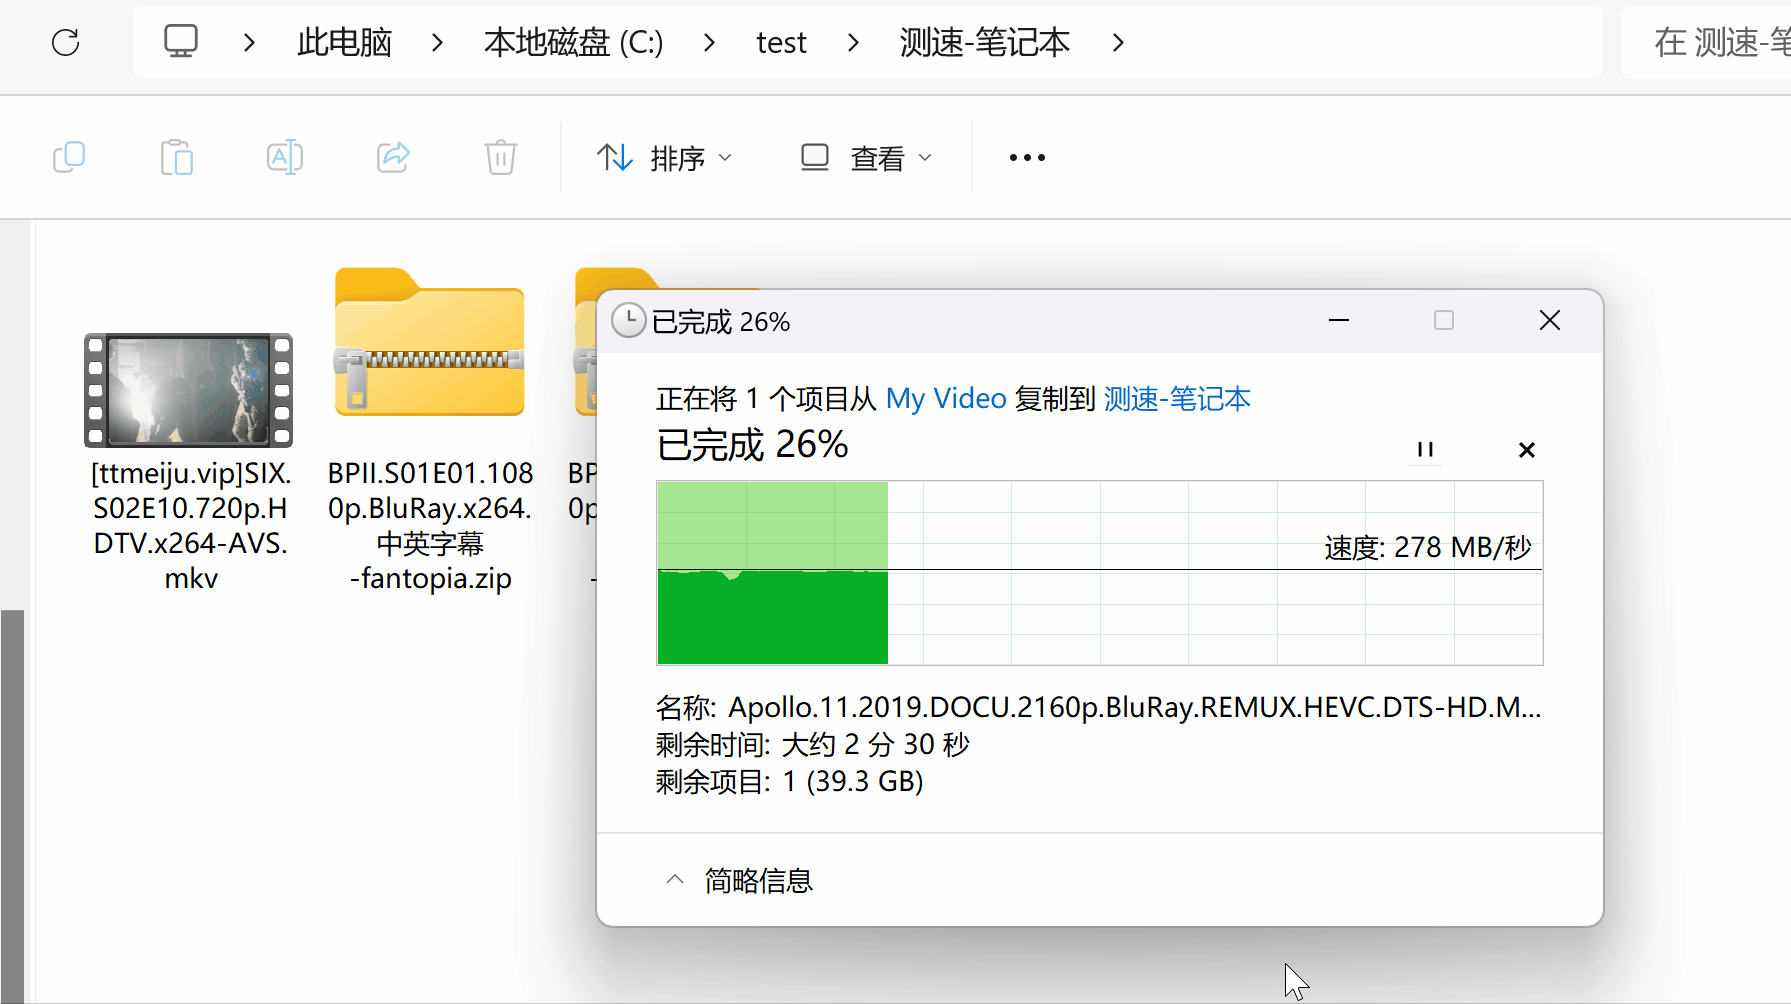Viewport: 1791px width, 1004px height.
Task: Click the rename icon in Explorer toolbar
Action: 285,157
